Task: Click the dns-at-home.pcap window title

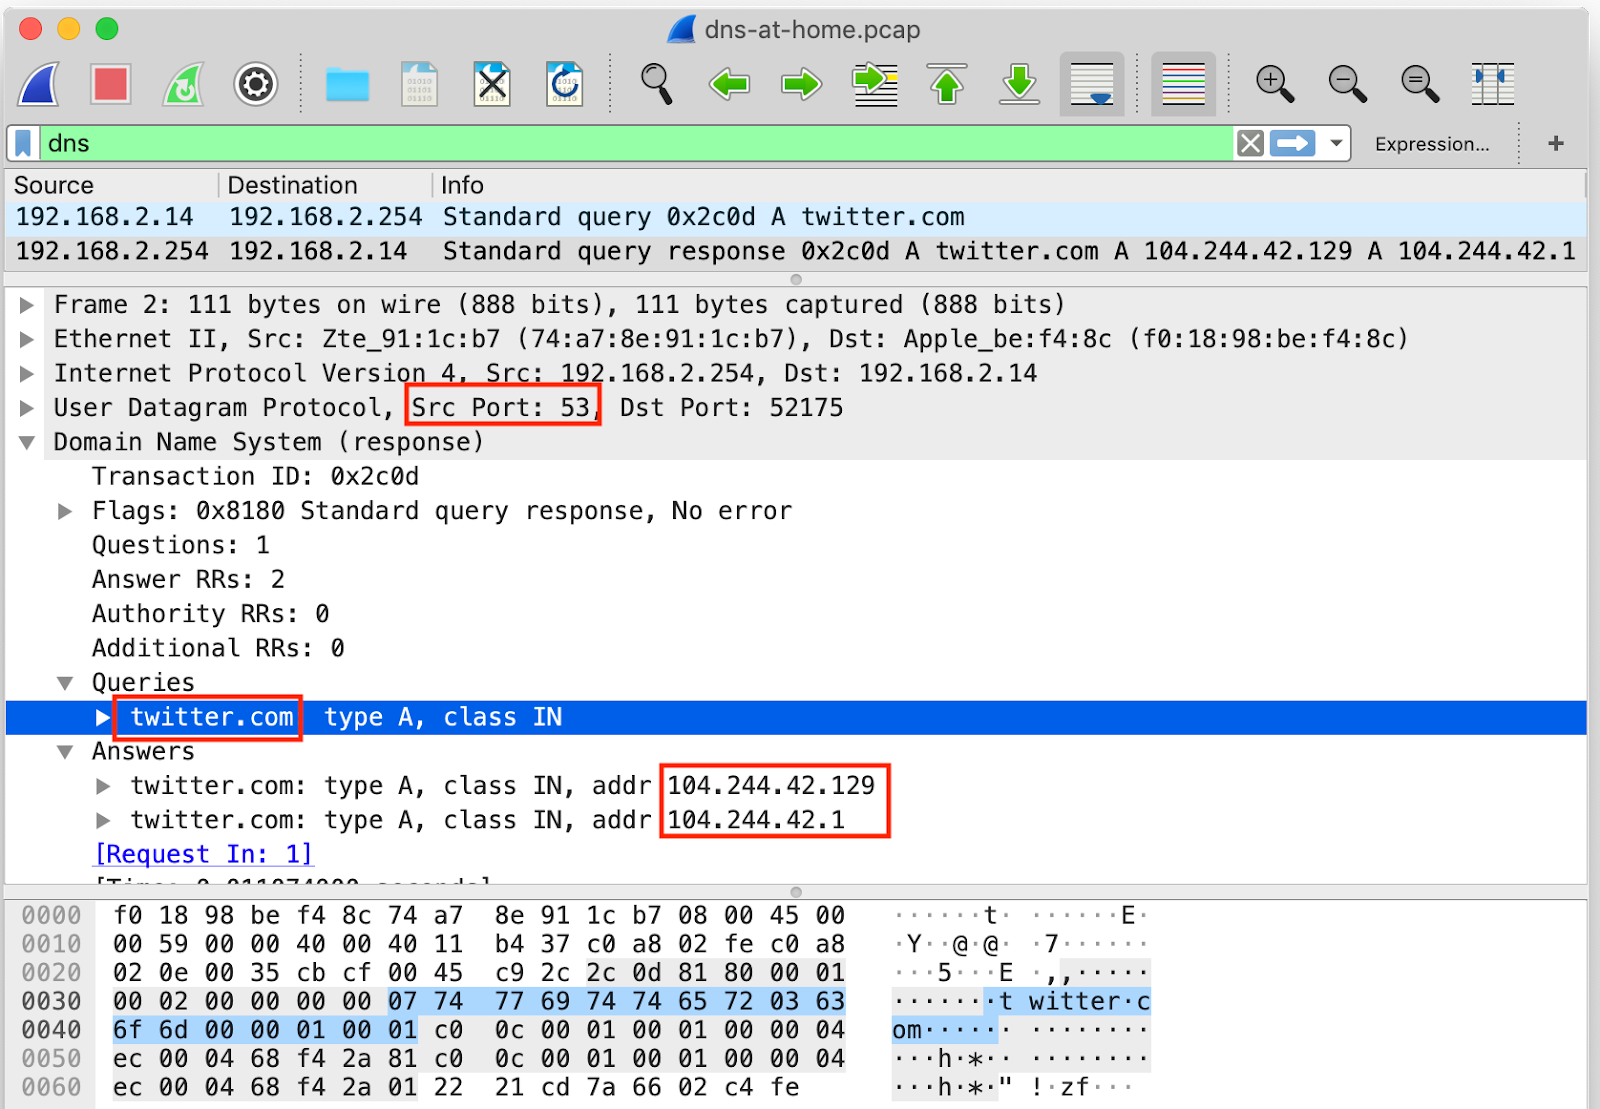Action: tap(812, 29)
